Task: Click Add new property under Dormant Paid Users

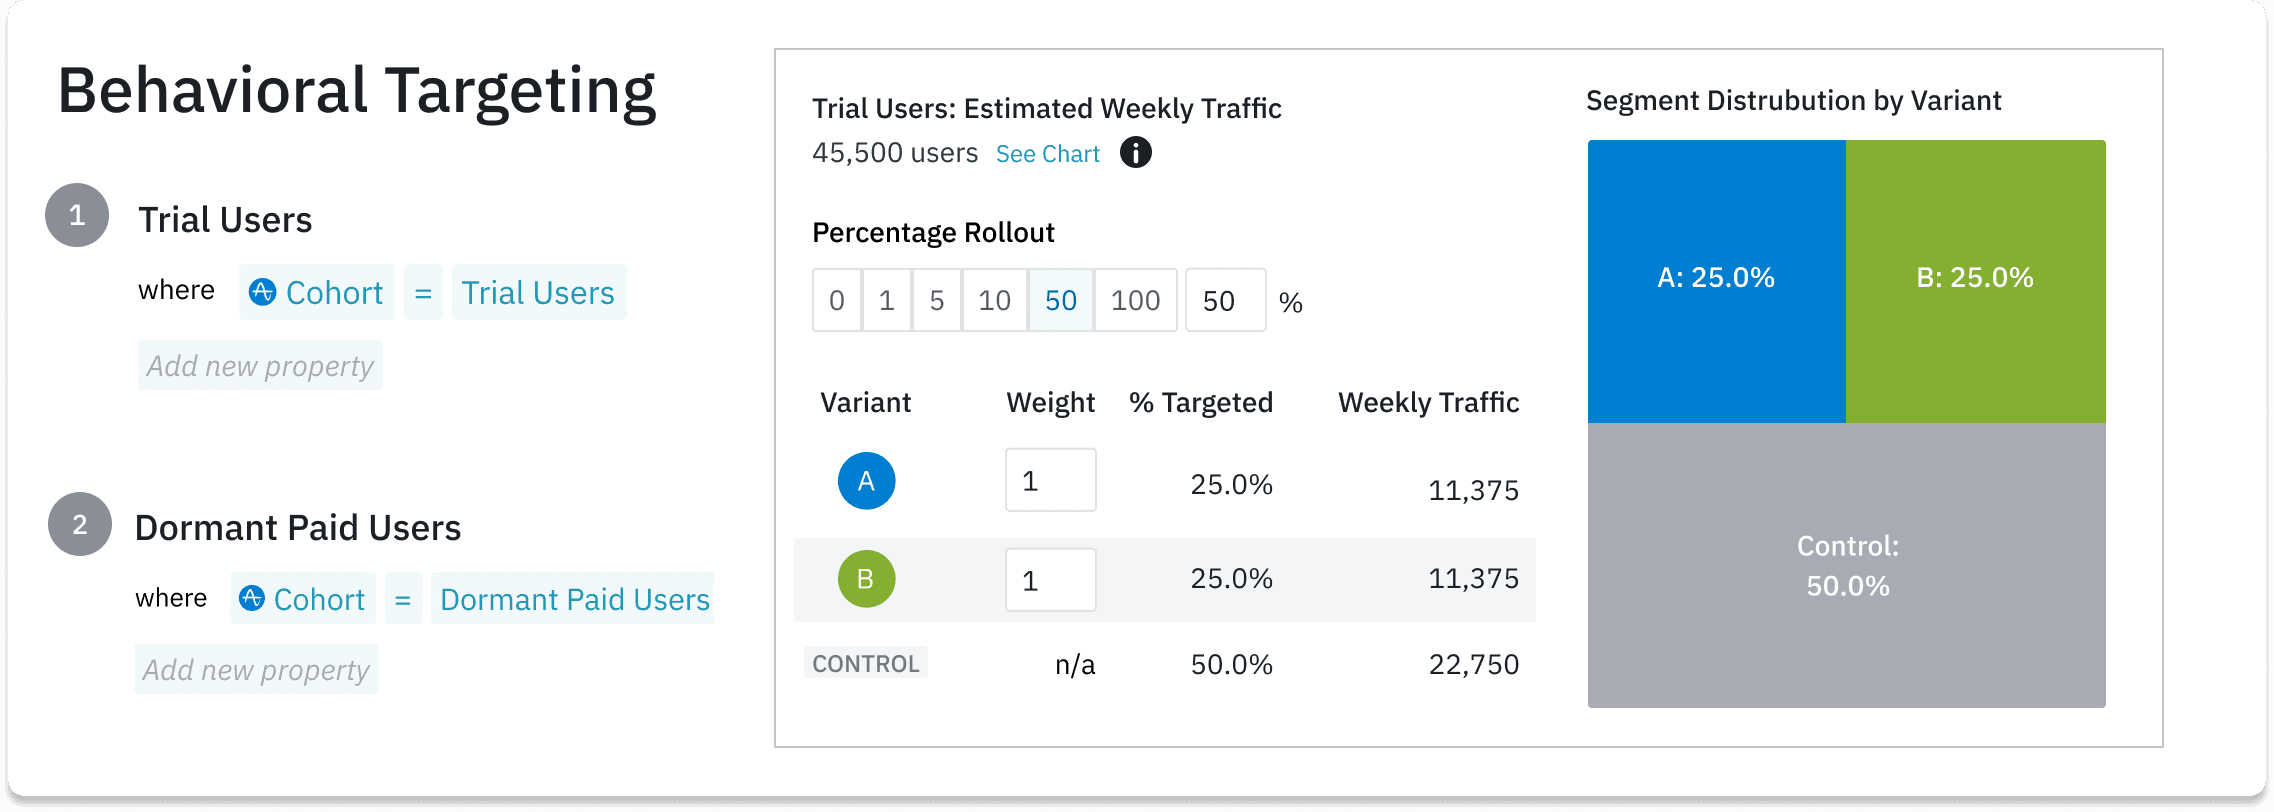Action: click(256, 669)
